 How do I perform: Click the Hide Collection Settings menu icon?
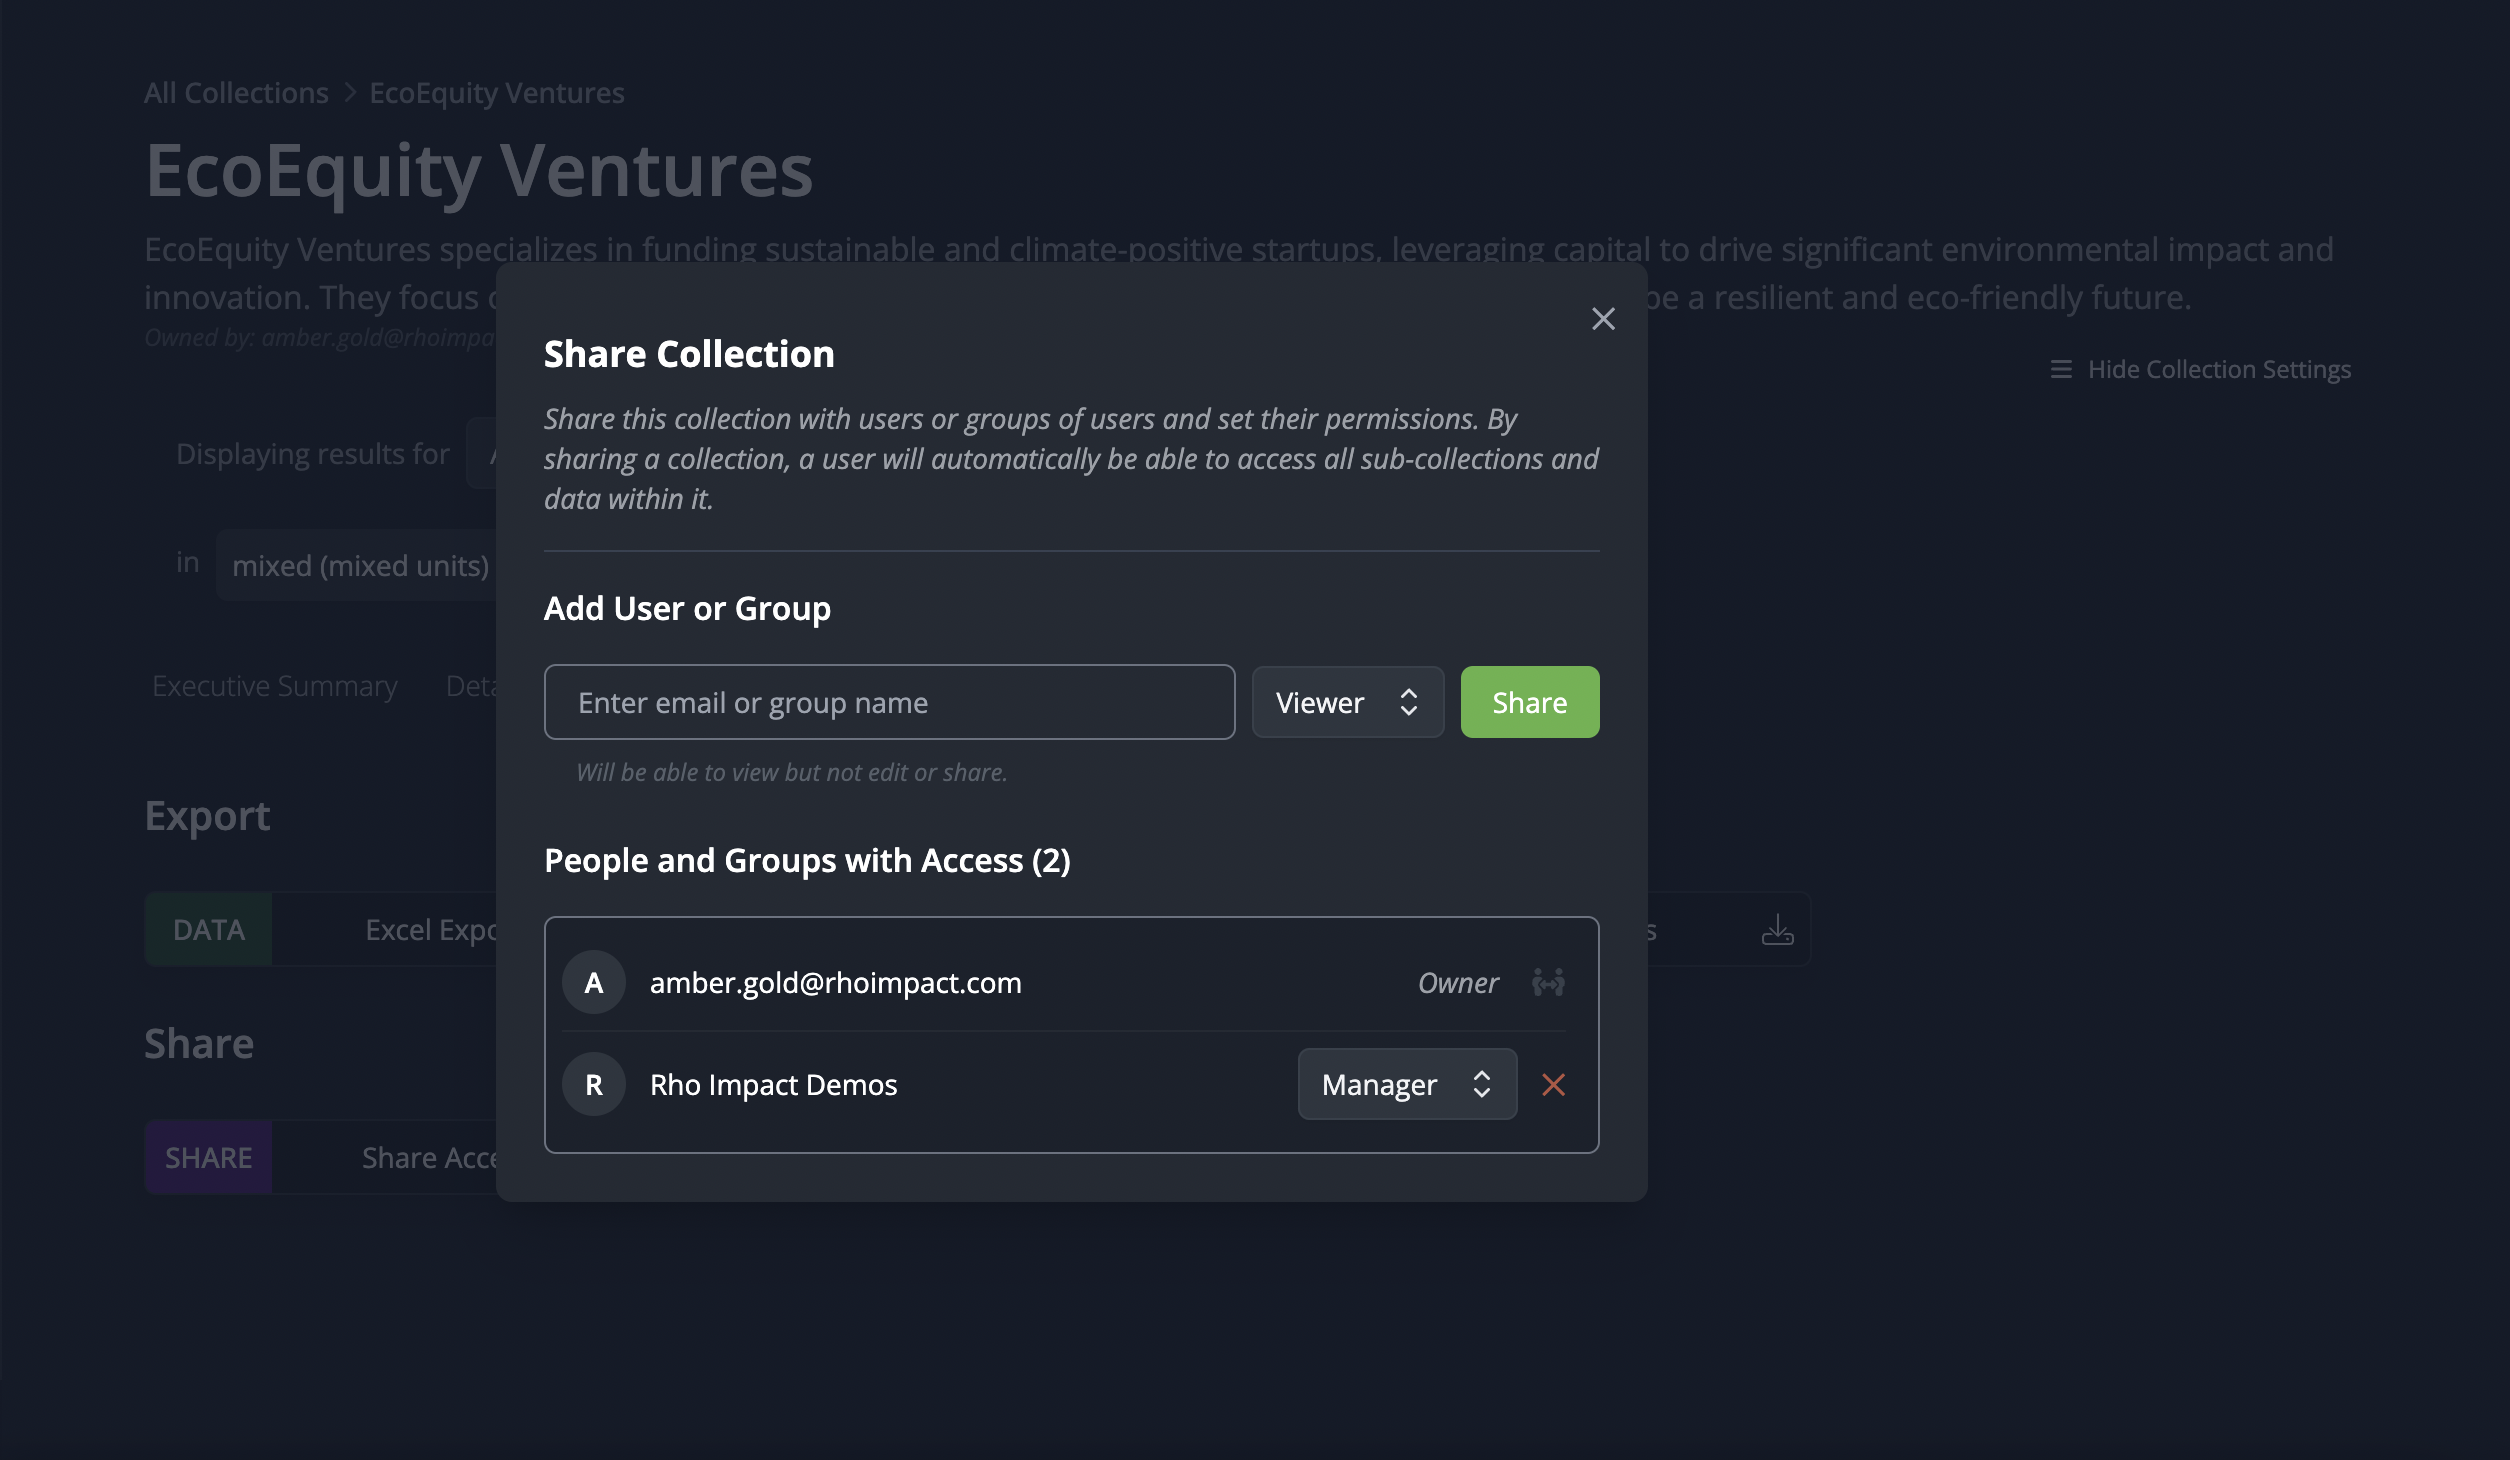pos(2061,370)
